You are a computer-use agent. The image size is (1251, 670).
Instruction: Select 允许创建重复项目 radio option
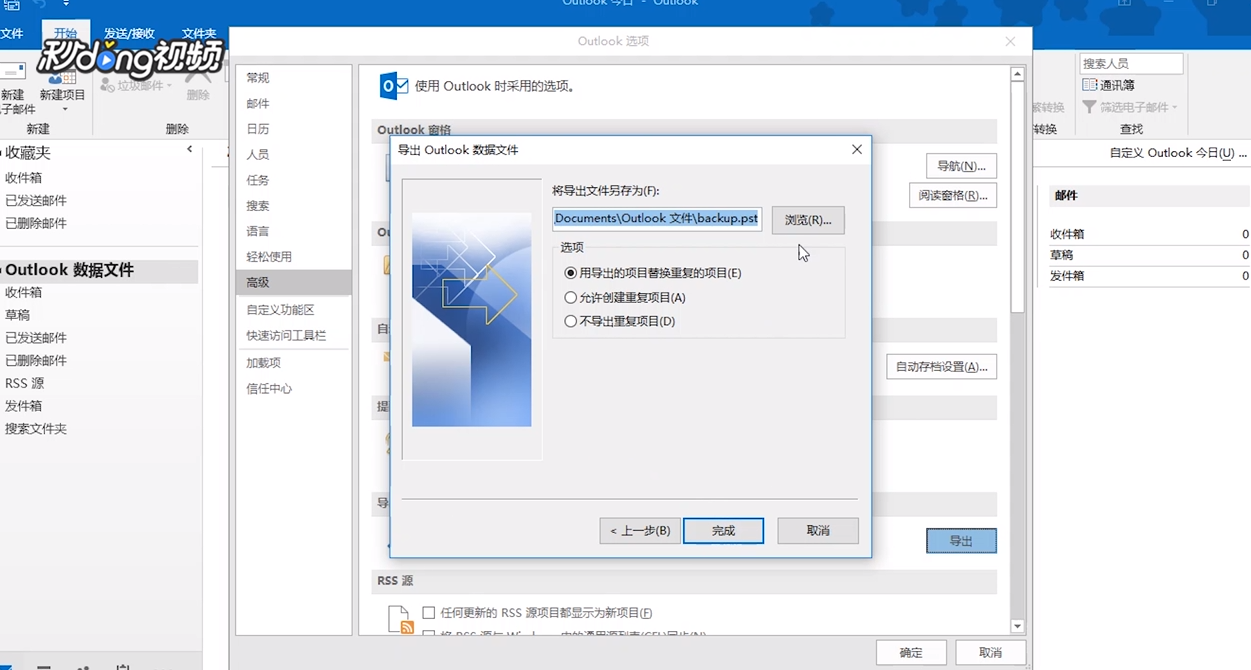[x=571, y=297]
